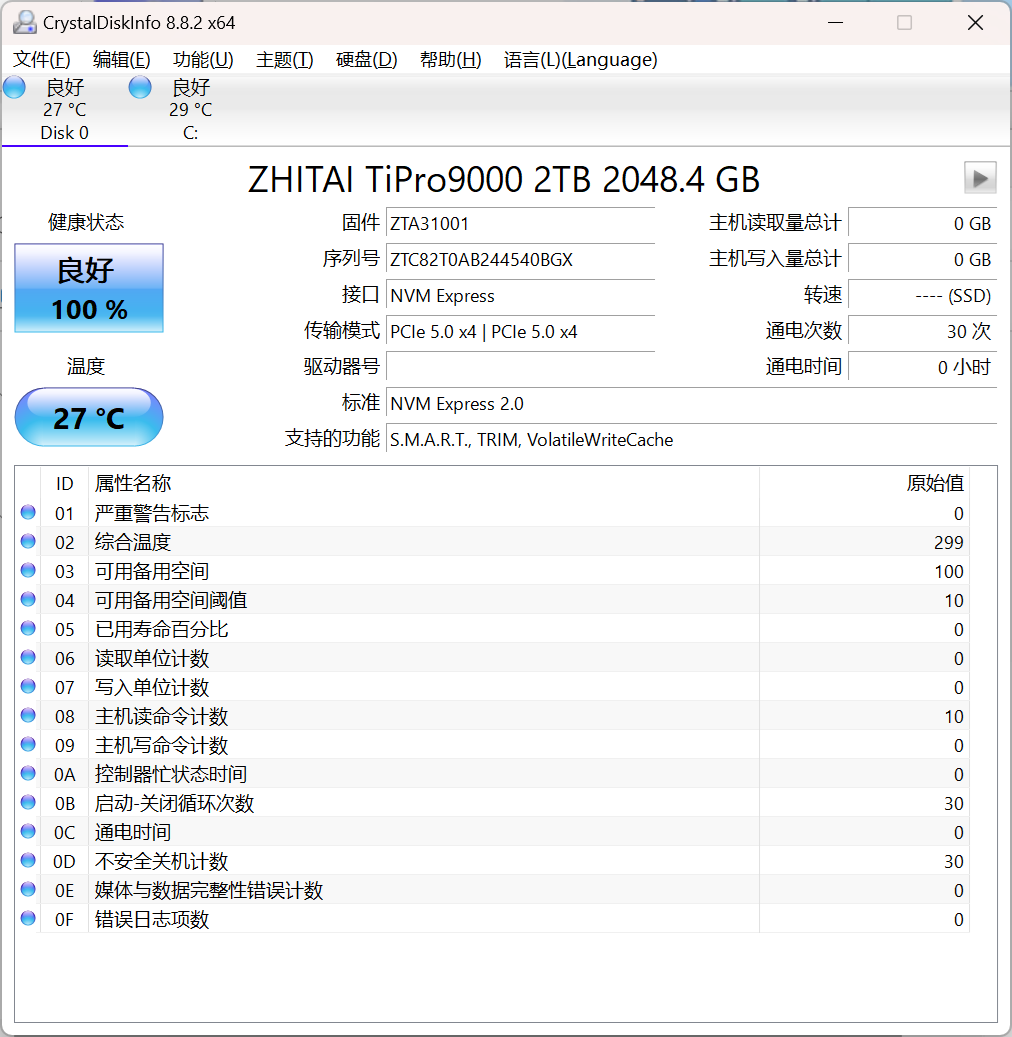Screen dimensions: 1012x1037
Task: Close the CrystalDiskInfo window
Action: [x=975, y=22]
